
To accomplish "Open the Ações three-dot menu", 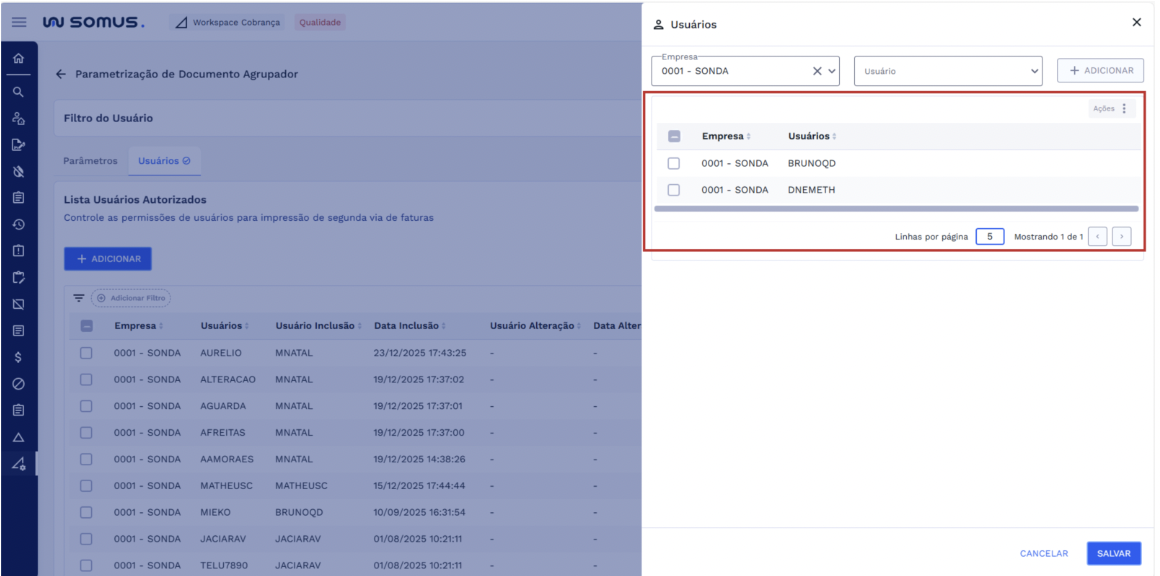I will pyautogui.click(x=1123, y=109).
